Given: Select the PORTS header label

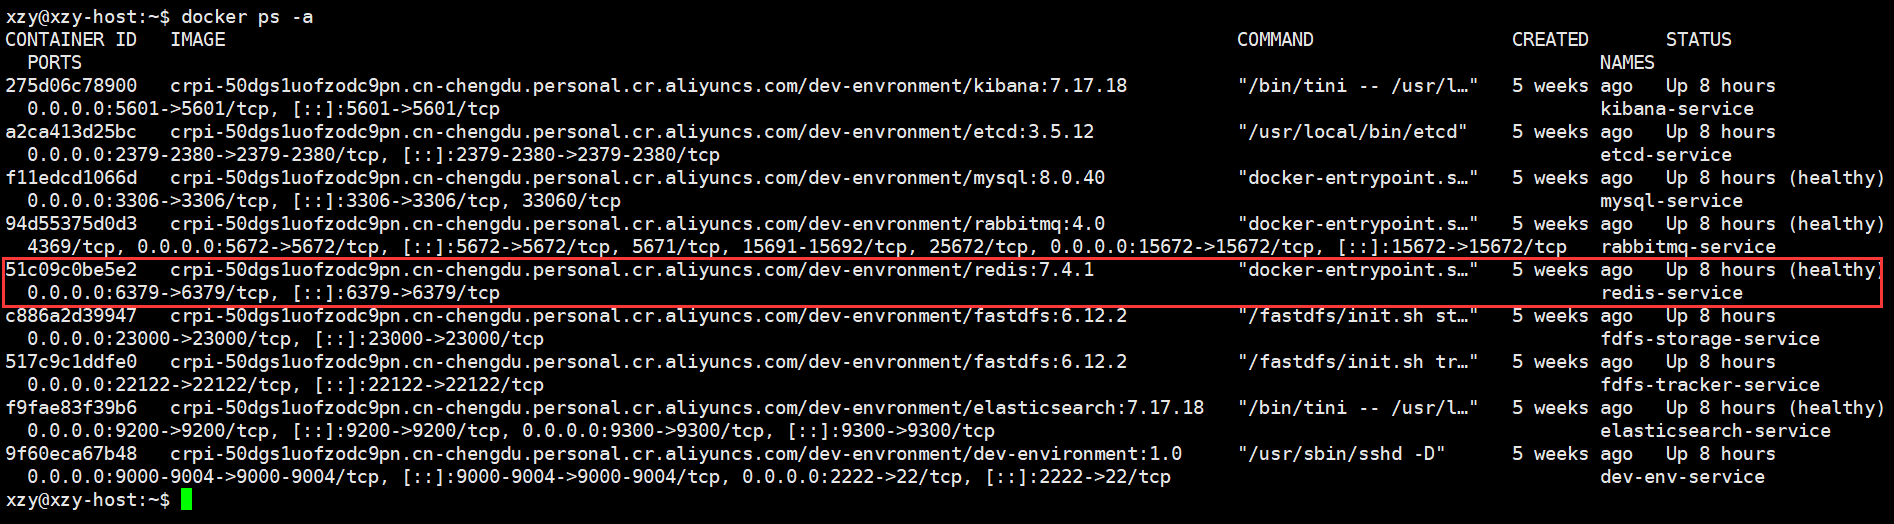Looking at the screenshot, I should tap(55, 63).
